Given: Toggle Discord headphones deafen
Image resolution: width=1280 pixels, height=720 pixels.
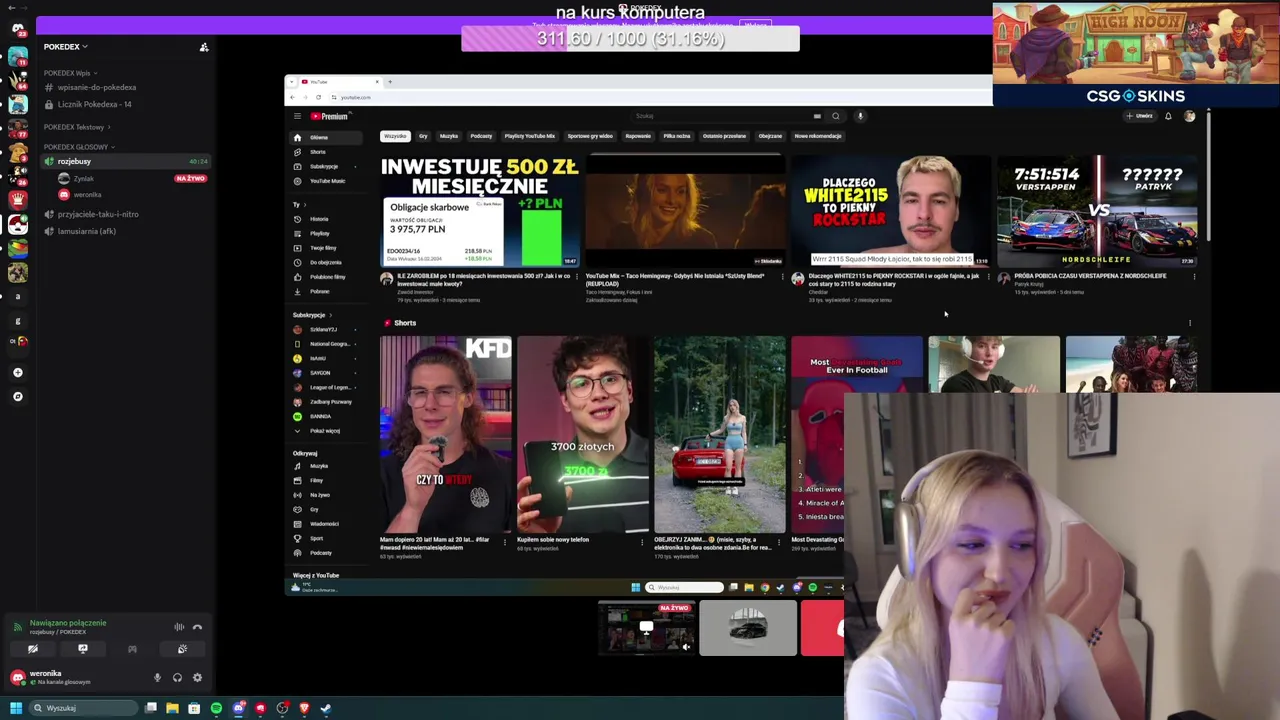Looking at the screenshot, I should [177, 677].
